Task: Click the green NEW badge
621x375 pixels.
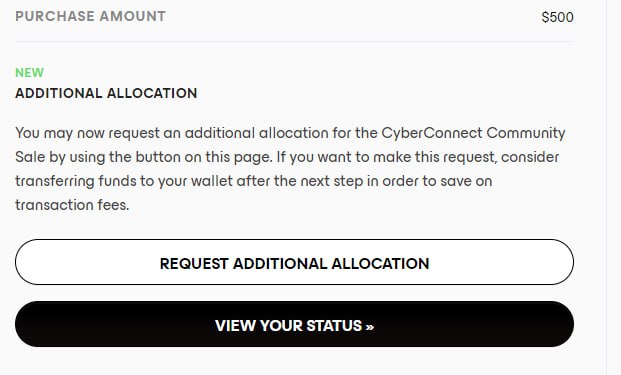Action: point(29,72)
